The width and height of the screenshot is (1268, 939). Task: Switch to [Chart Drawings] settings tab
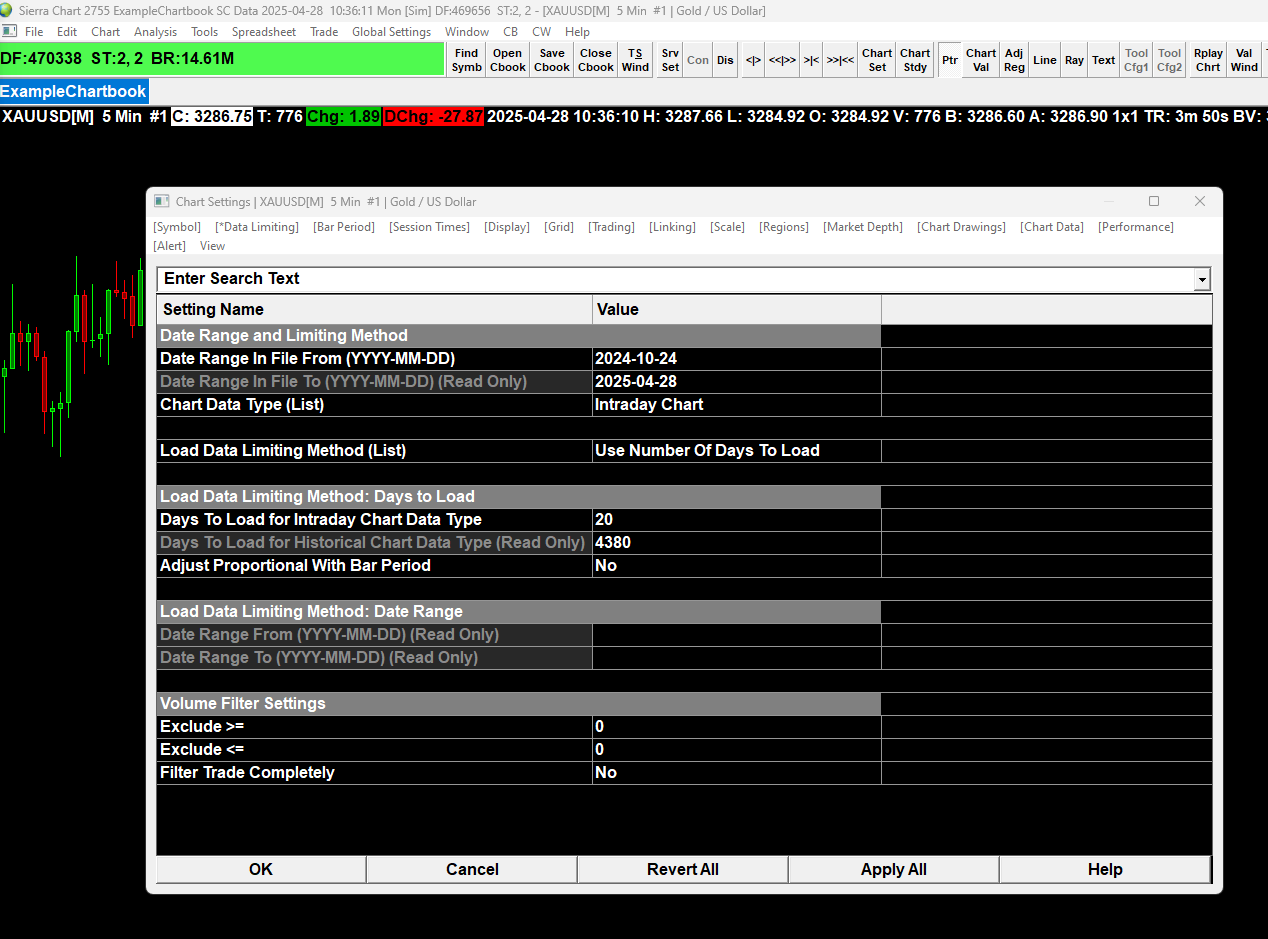pyautogui.click(x=961, y=227)
